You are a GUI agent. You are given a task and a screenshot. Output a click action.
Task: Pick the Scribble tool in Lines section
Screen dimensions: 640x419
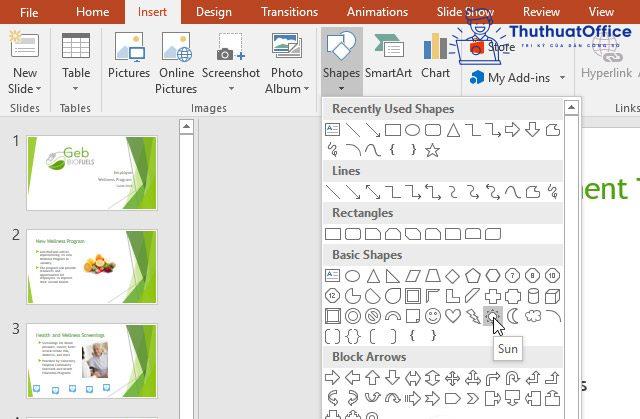[x=553, y=192]
